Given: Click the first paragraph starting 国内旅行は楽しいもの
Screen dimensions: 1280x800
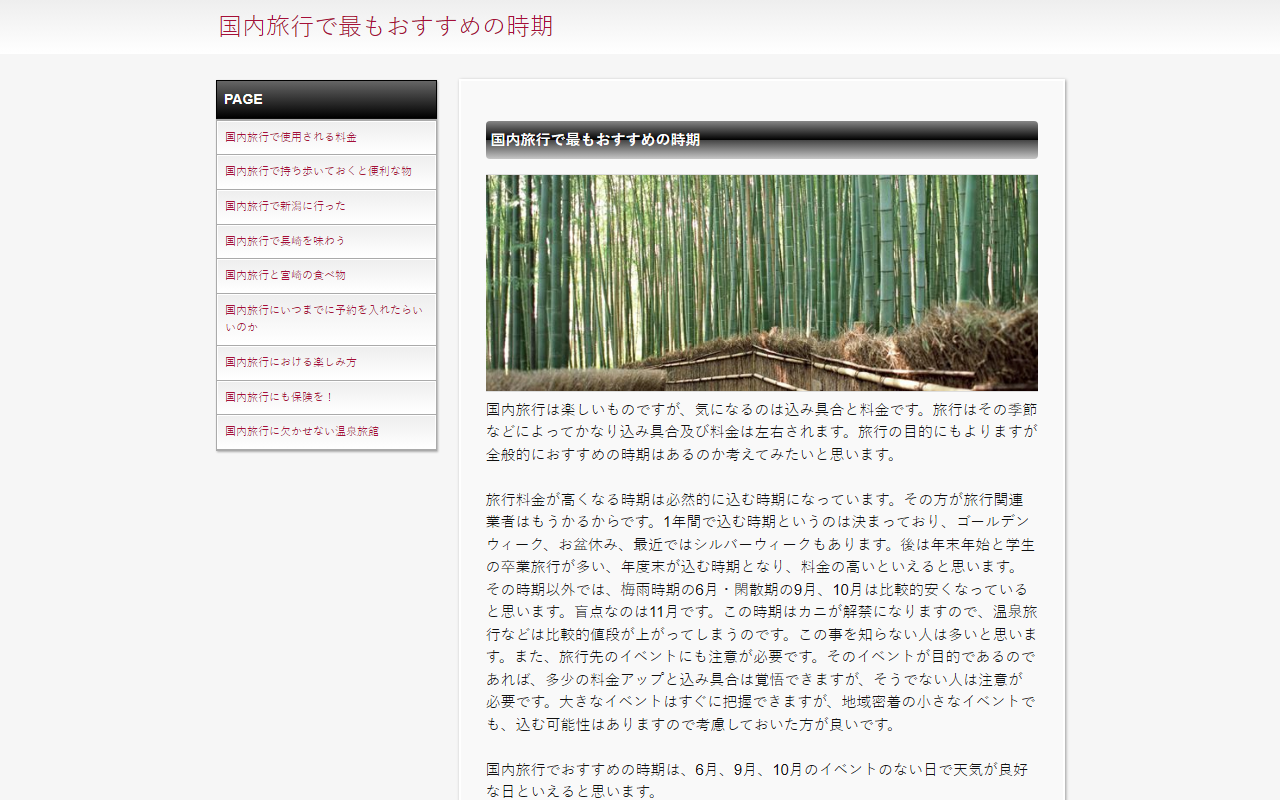Looking at the screenshot, I should pos(762,432).
